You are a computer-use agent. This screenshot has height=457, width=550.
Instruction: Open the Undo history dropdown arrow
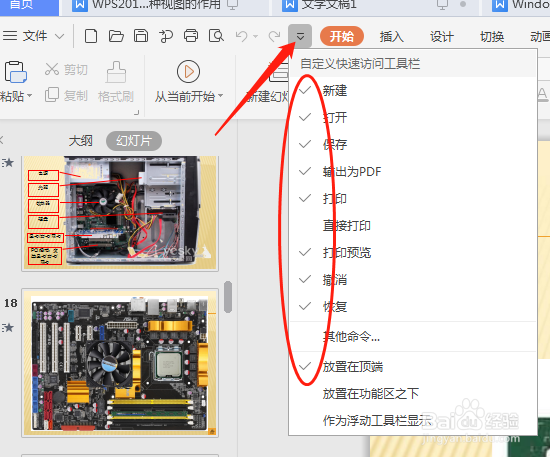[x=255, y=36]
